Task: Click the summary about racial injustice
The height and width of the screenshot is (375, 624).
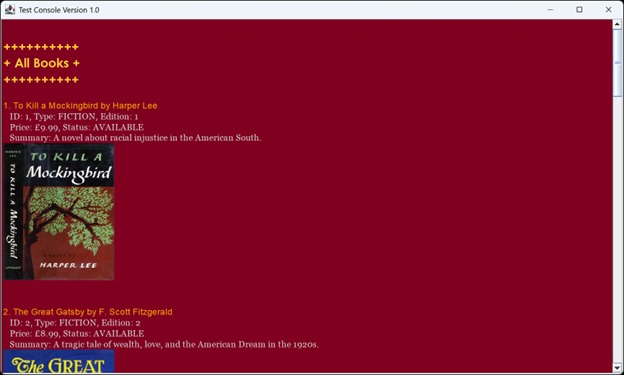Action: (x=135, y=138)
